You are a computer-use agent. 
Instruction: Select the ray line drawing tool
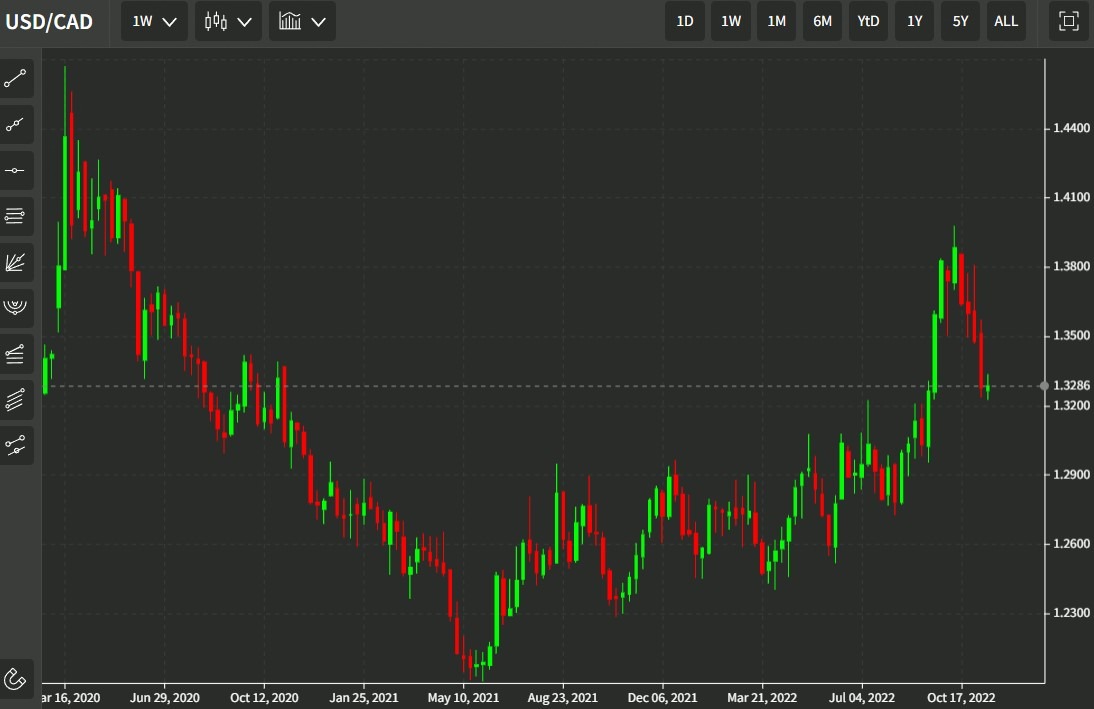15,125
